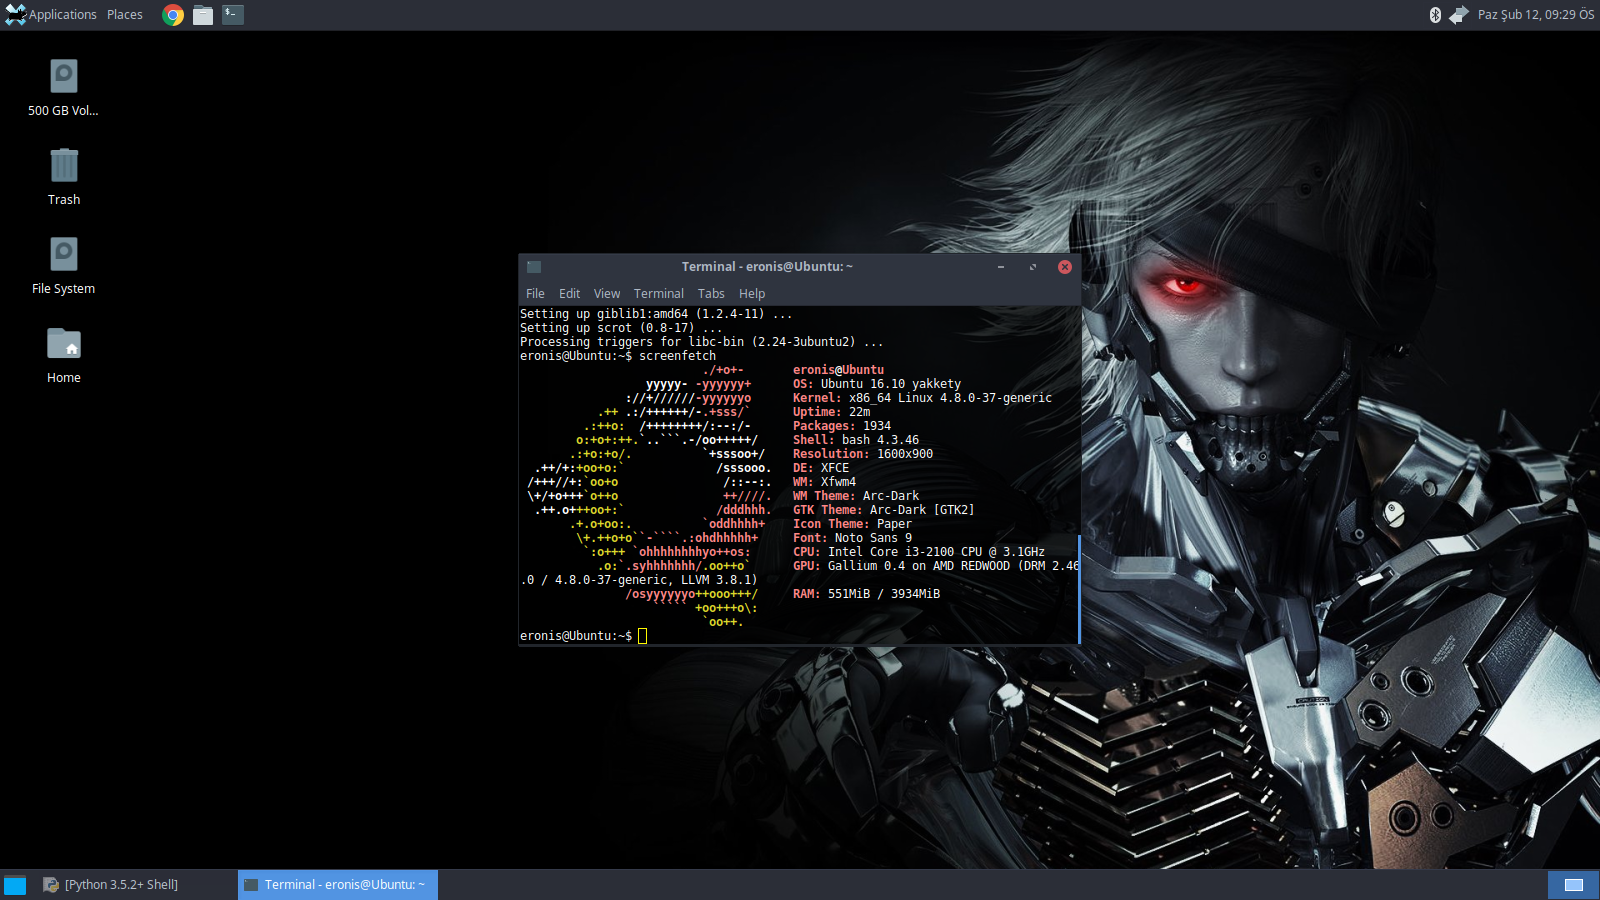Launch Google Chrome from the panel
1600x900 pixels.
[173, 15]
